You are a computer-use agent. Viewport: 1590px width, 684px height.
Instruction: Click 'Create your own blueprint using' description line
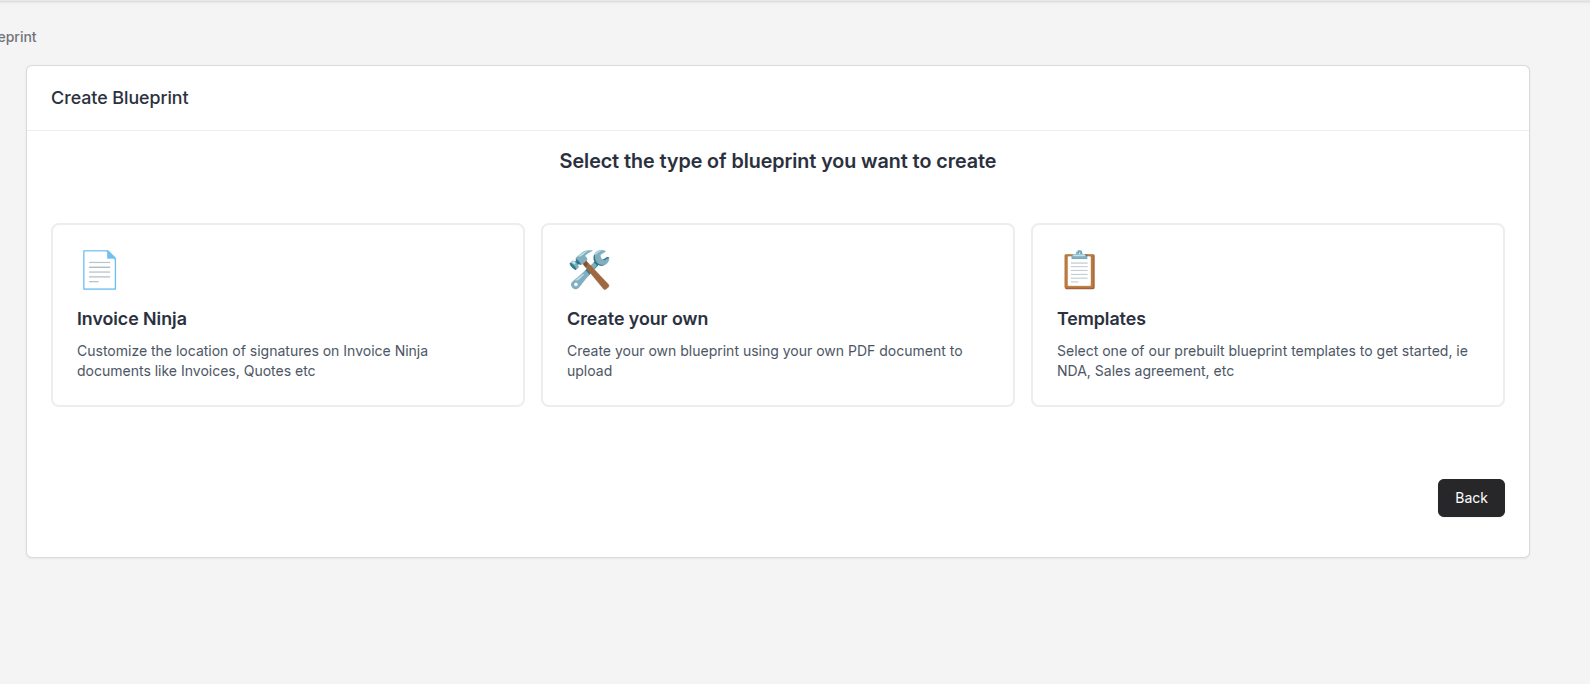click(x=764, y=351)
